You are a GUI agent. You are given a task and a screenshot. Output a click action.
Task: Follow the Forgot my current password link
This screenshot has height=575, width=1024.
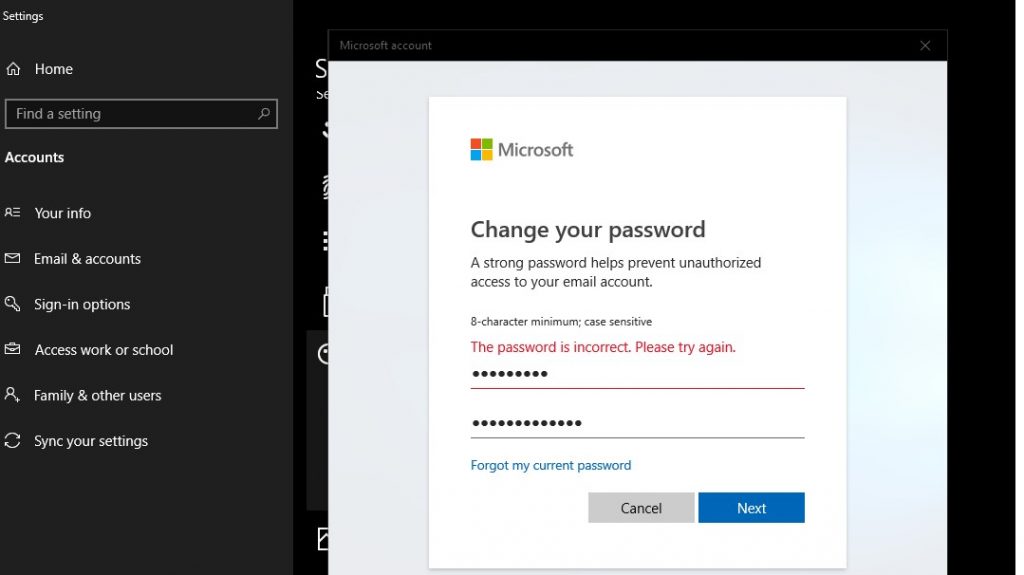[551, 465]
